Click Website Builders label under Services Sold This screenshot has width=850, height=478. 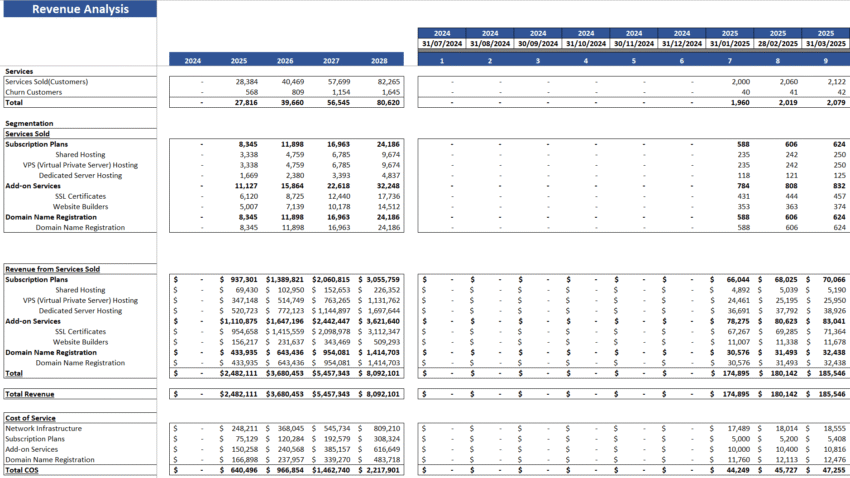coord(80,206)
